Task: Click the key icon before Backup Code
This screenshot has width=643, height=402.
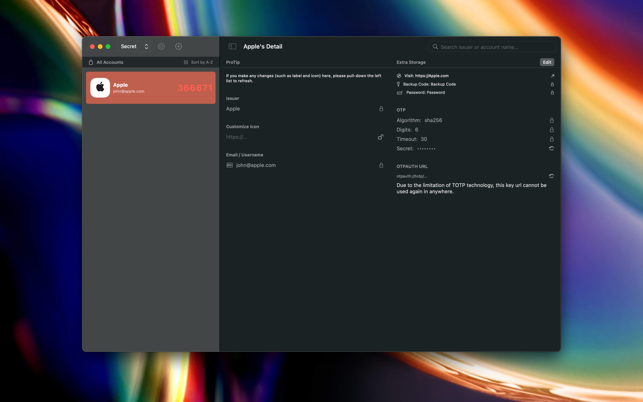Action: (x=398, y=84)
